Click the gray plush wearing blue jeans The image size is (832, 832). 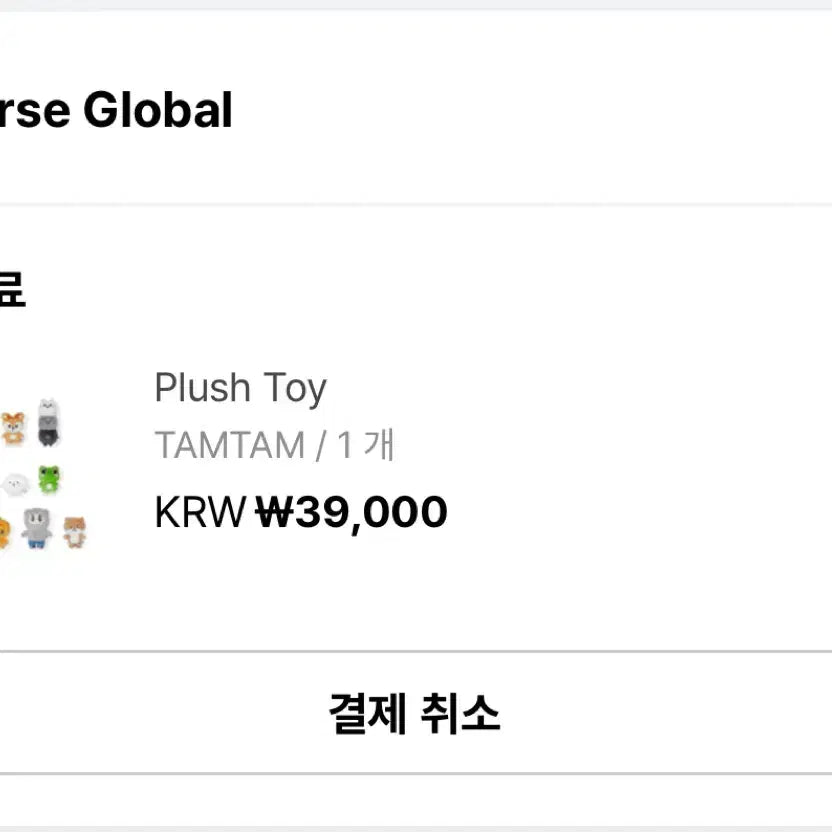(37, 528)
